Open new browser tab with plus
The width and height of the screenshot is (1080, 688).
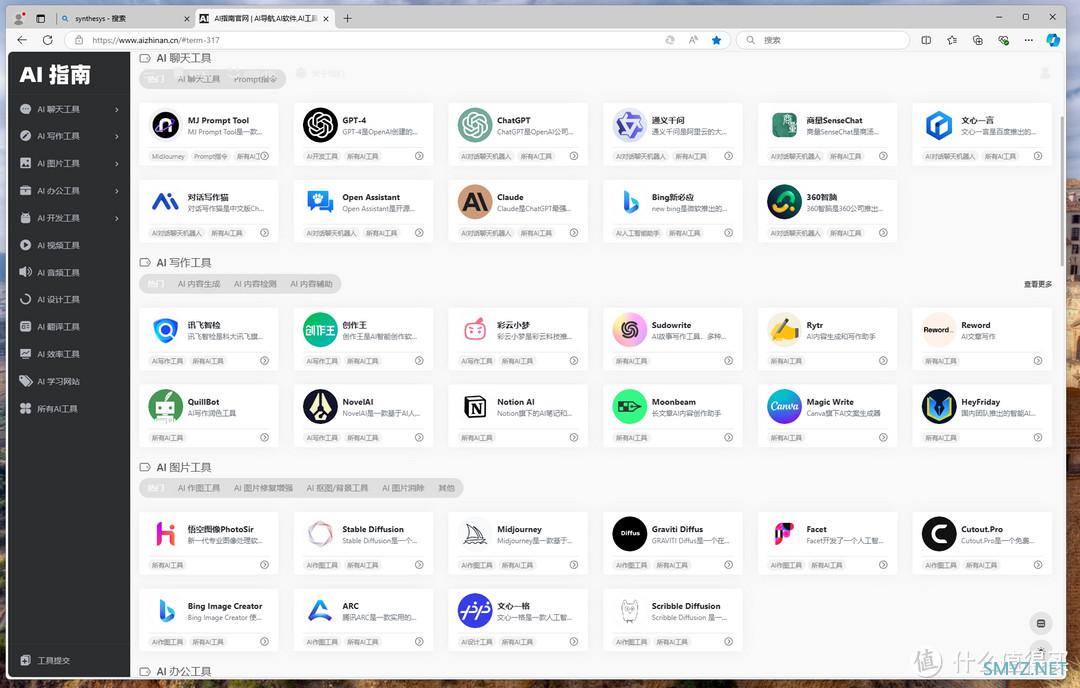[x=347, y=19]
